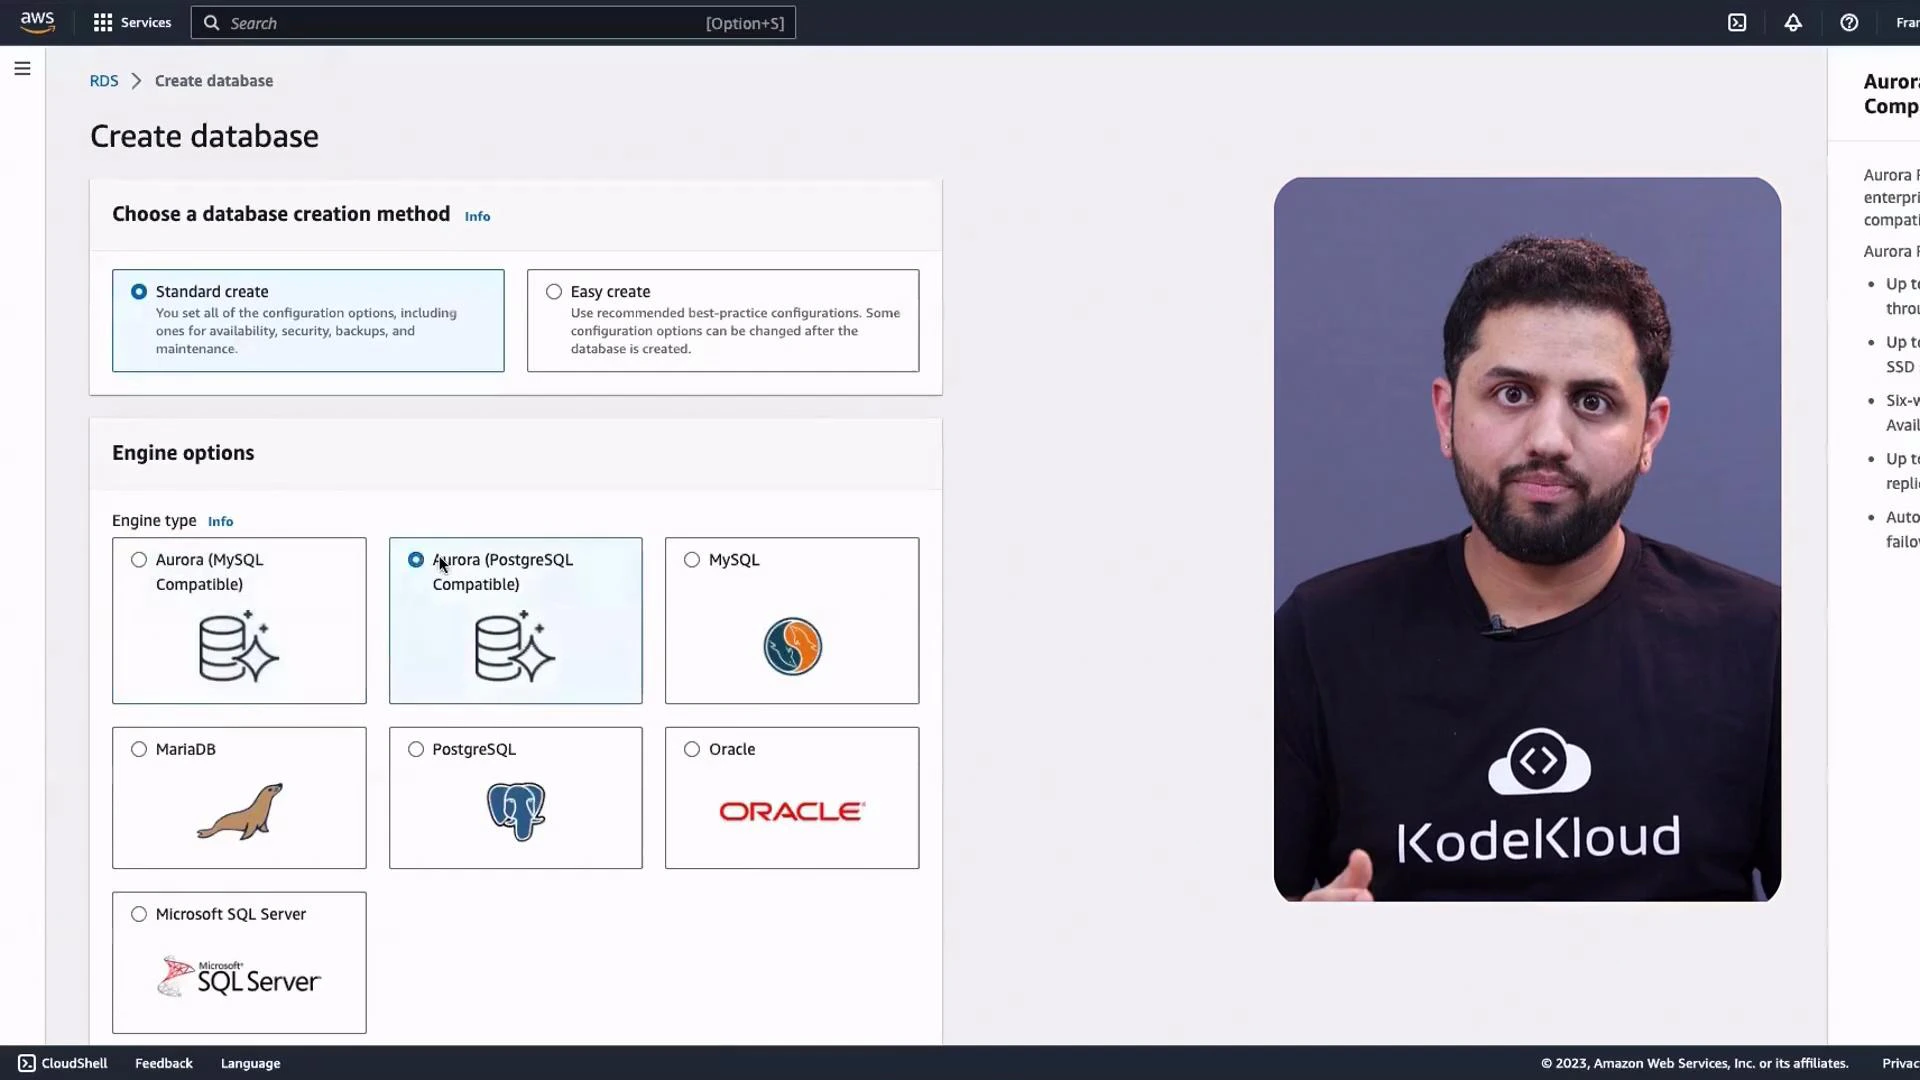Click the PostgreSQL elephant logo

coord(515,811)
